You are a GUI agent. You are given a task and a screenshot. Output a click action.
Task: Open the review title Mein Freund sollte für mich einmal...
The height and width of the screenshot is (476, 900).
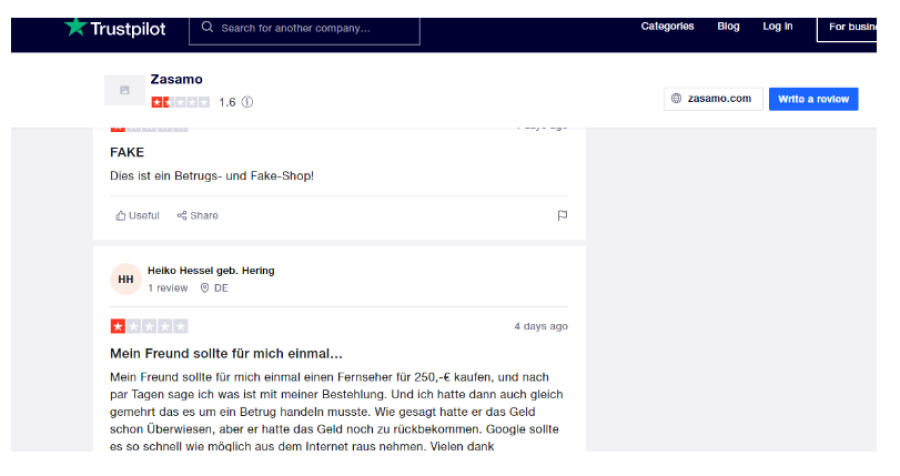point(226,354)
